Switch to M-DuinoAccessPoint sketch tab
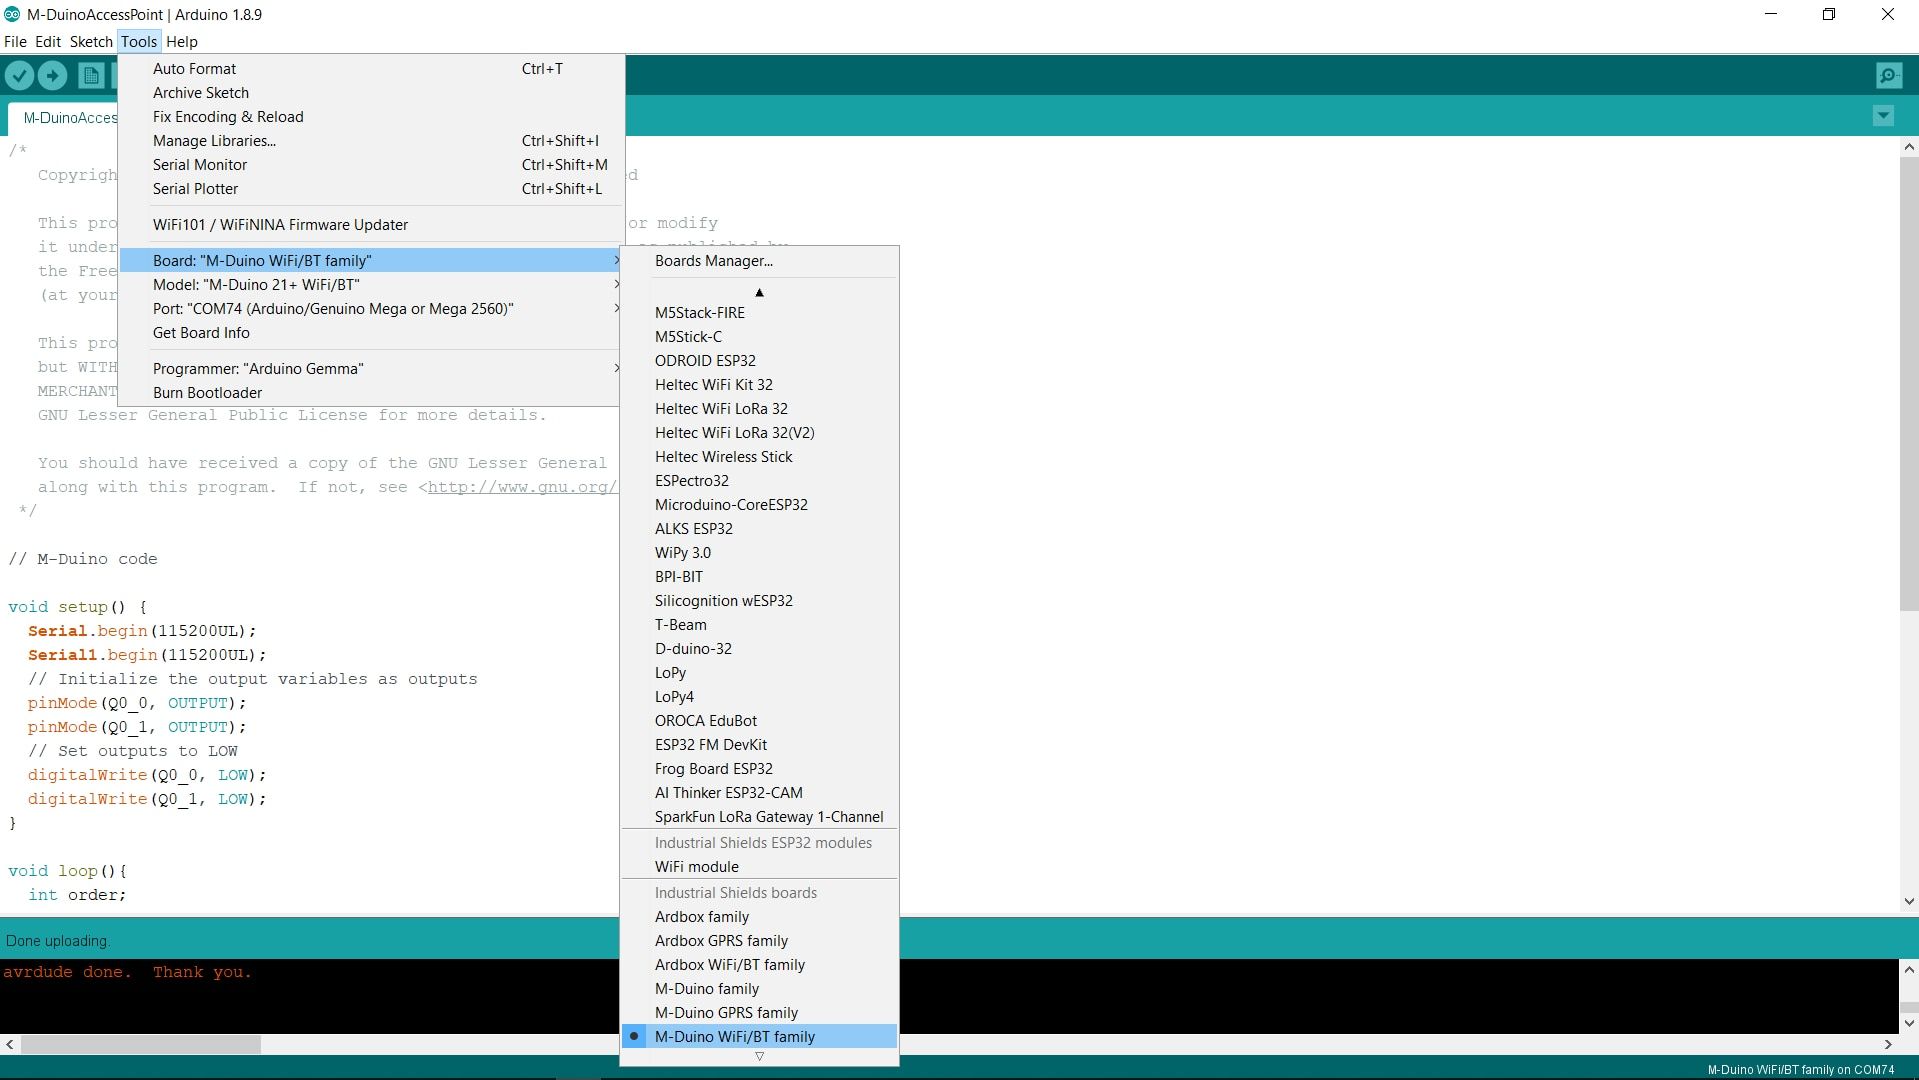The image size is (1919, 1080). click(x=64, y=118)
